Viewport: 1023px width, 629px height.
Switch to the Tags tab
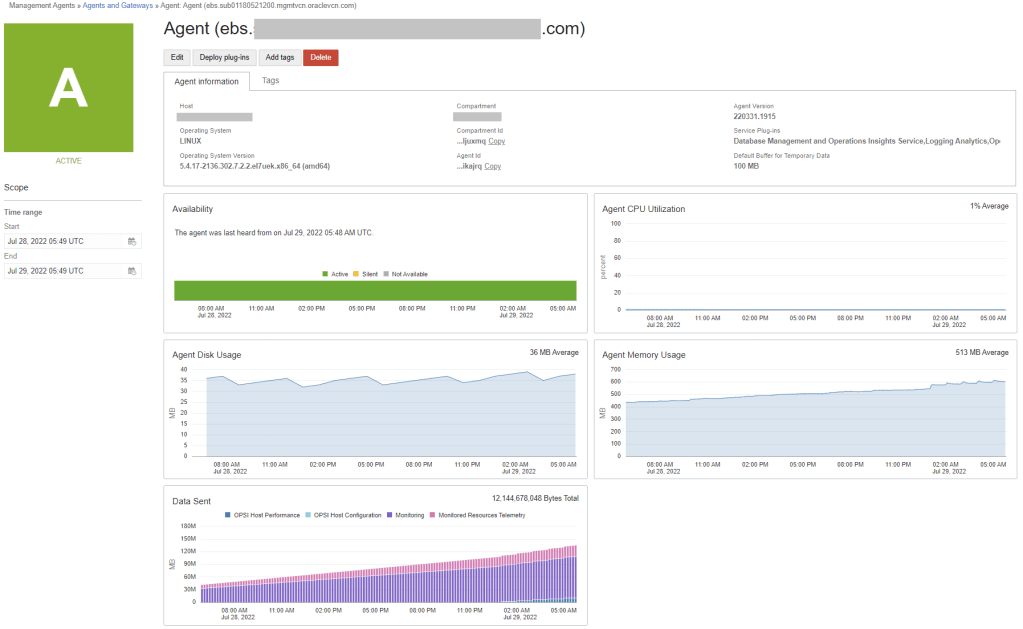point(270,80)
